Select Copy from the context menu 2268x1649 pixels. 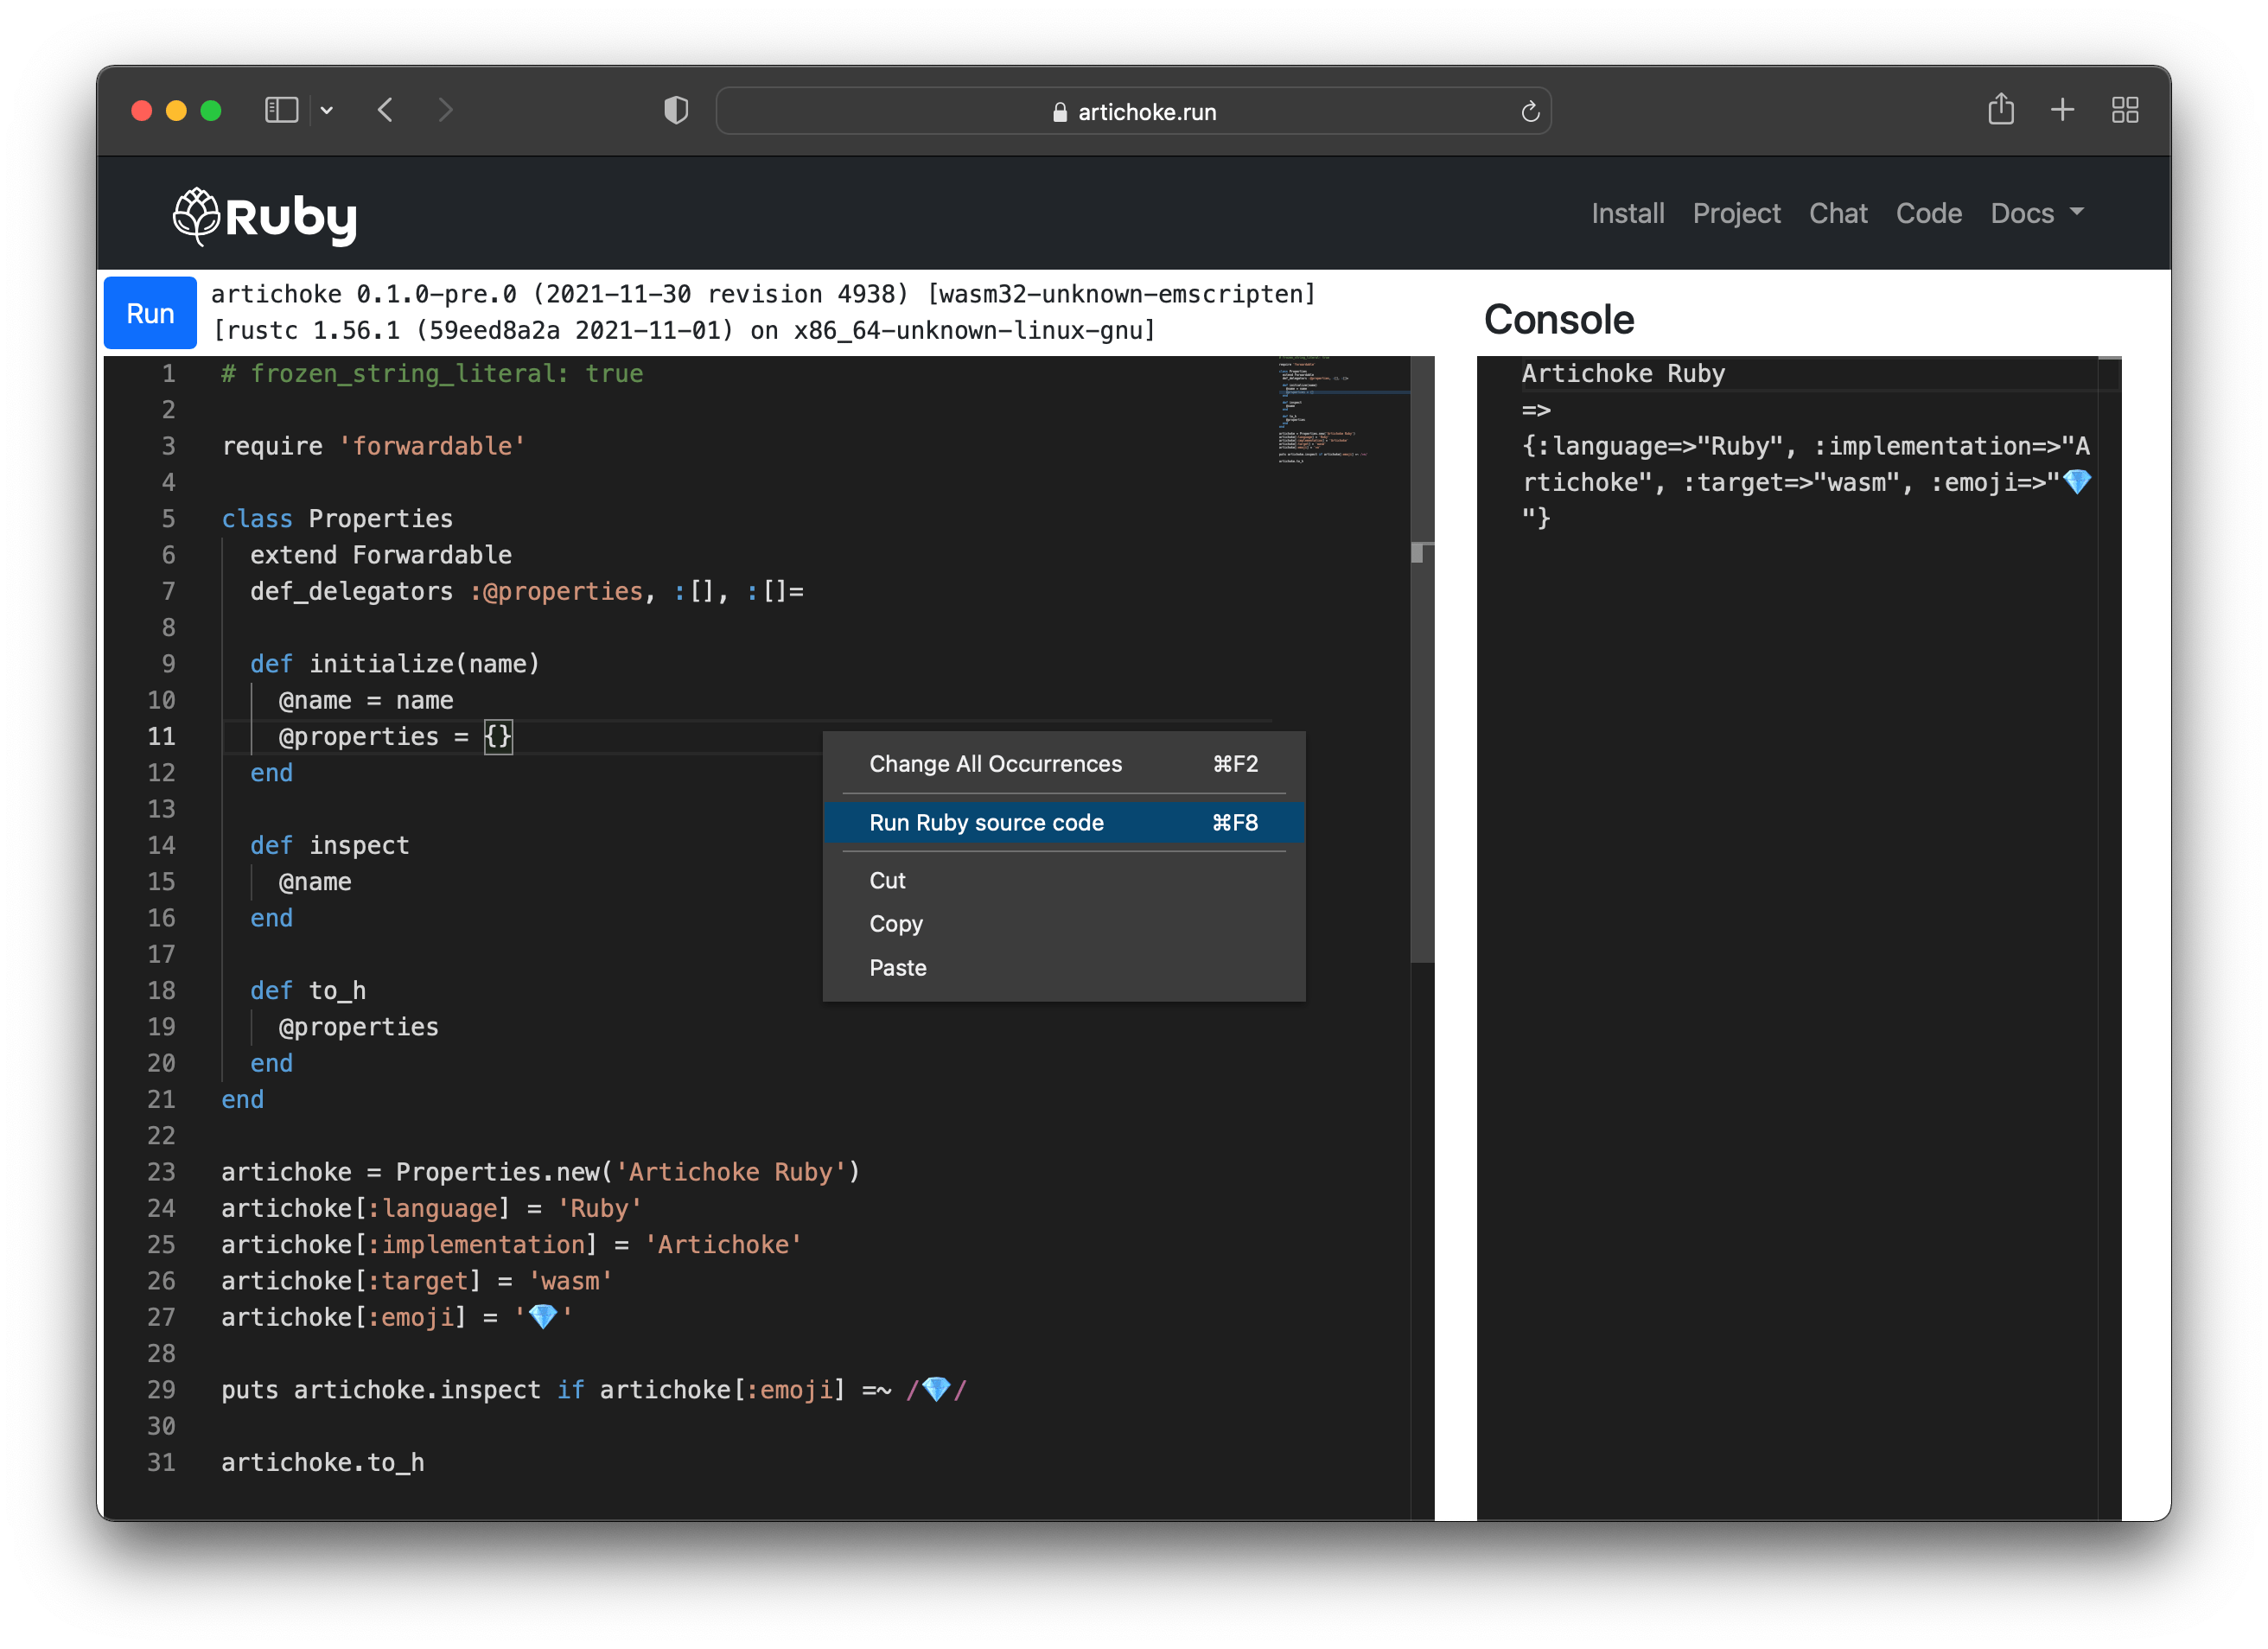(895, 923)
